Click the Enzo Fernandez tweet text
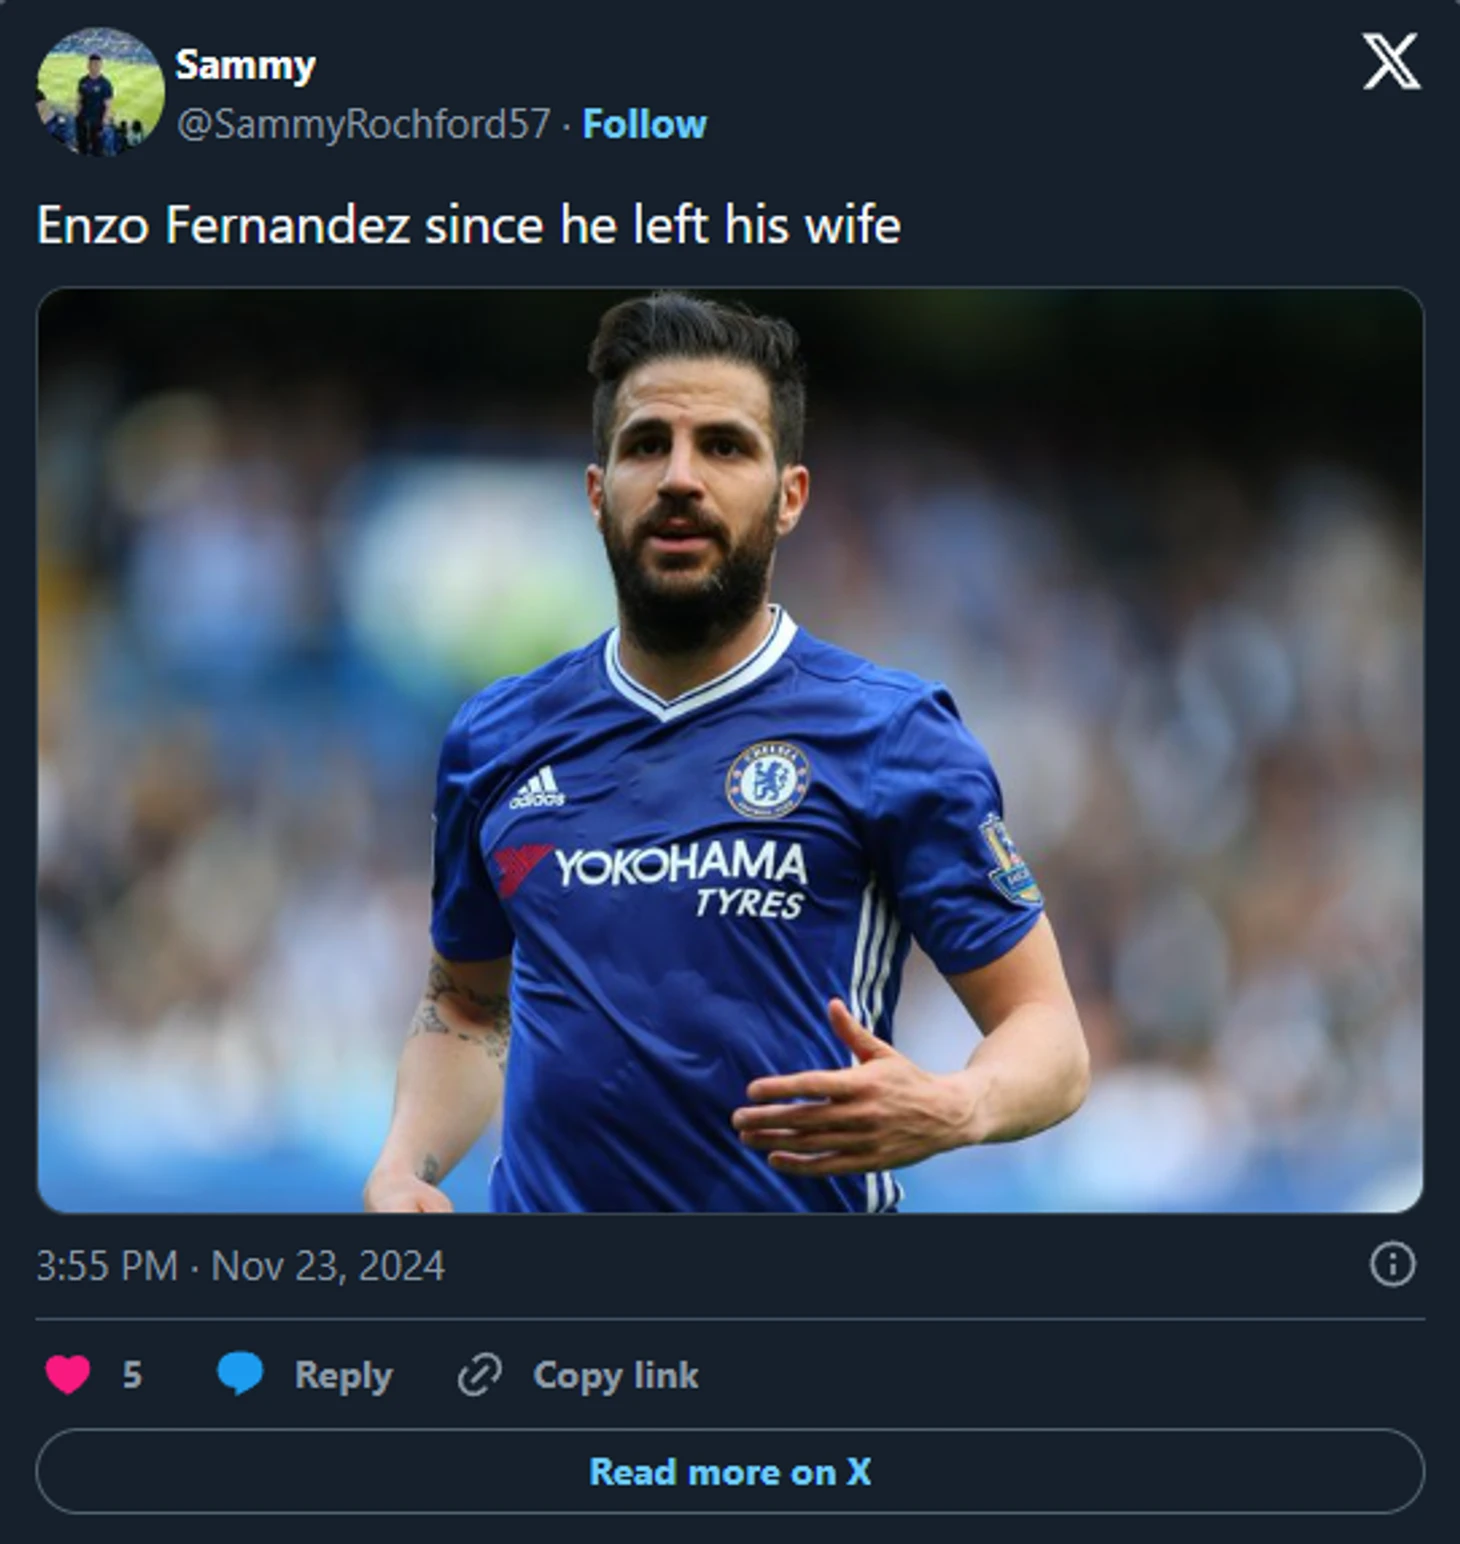 tap(468, 225)
